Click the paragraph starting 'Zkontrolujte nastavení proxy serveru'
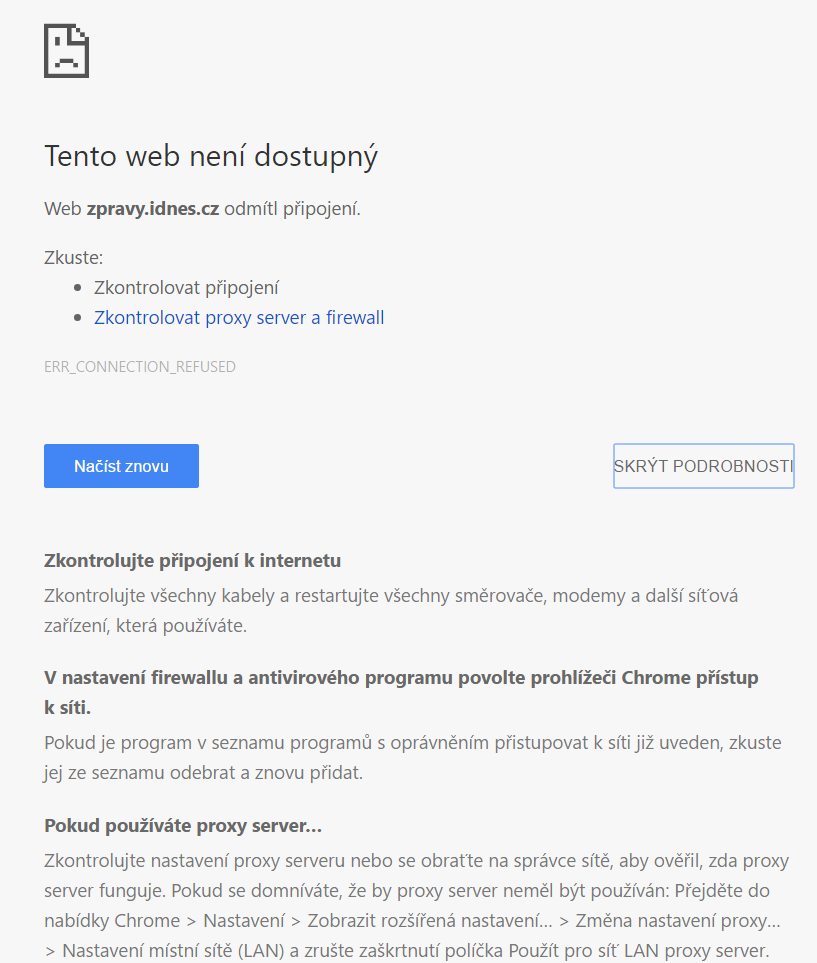This screenshot has height=963, width=817. [416, 904]
